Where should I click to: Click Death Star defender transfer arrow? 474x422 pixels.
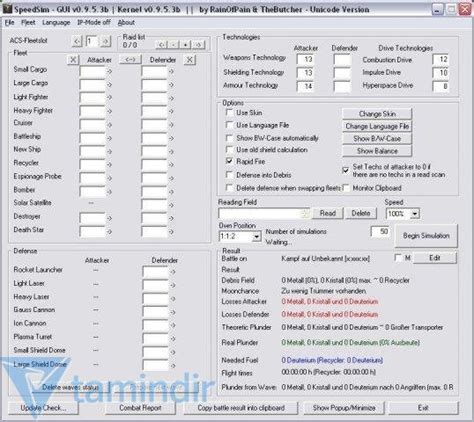[x=171, y=232]
